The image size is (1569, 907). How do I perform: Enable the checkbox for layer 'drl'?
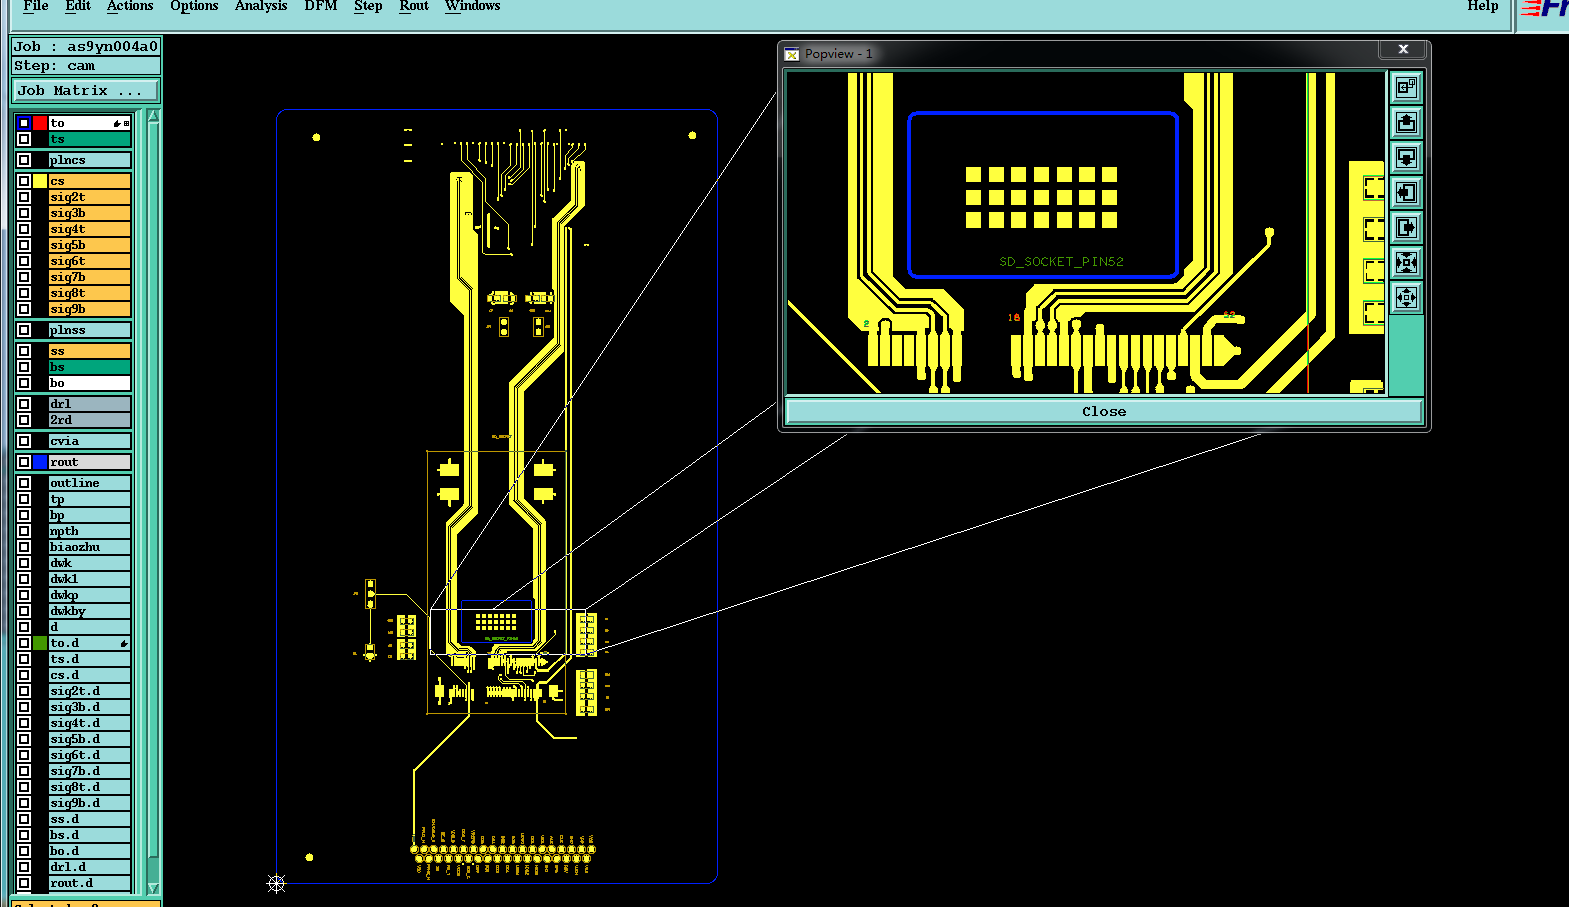(x=24, y=404)
